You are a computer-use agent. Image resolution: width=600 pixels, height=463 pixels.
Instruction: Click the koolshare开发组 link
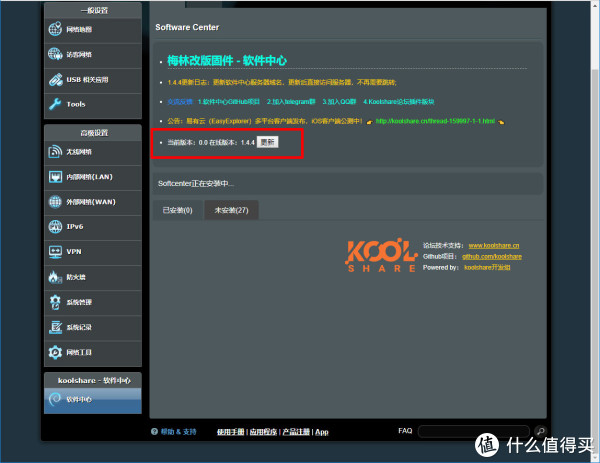487,267
